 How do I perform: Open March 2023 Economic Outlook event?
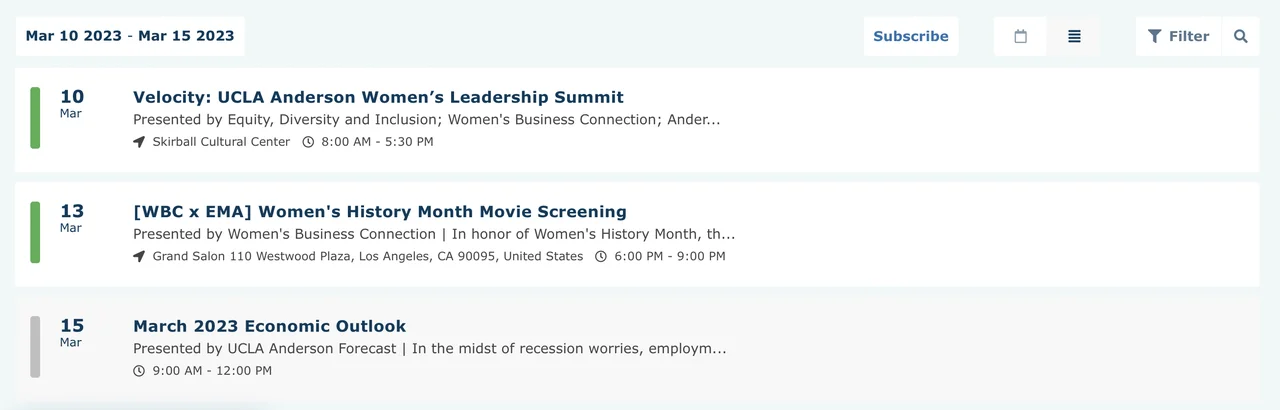pyautogui.click(x=269, y=326)
